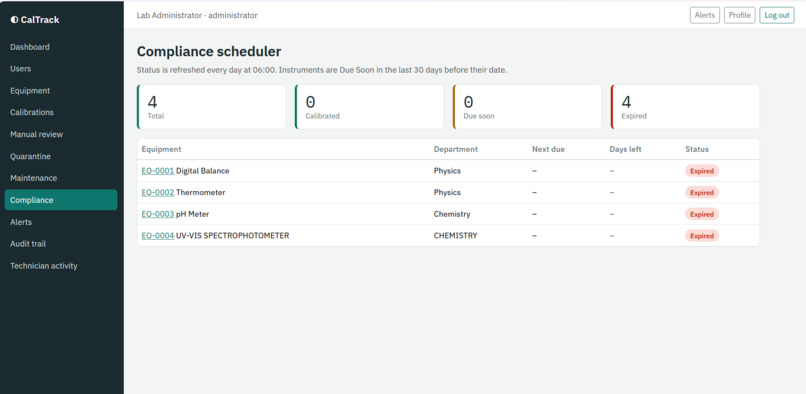The width and height of the screenshot is (806, 394).
Task: Click UV-VIS SPECTROPHOTOMETER name text
Action: click(x=232, y=236)
